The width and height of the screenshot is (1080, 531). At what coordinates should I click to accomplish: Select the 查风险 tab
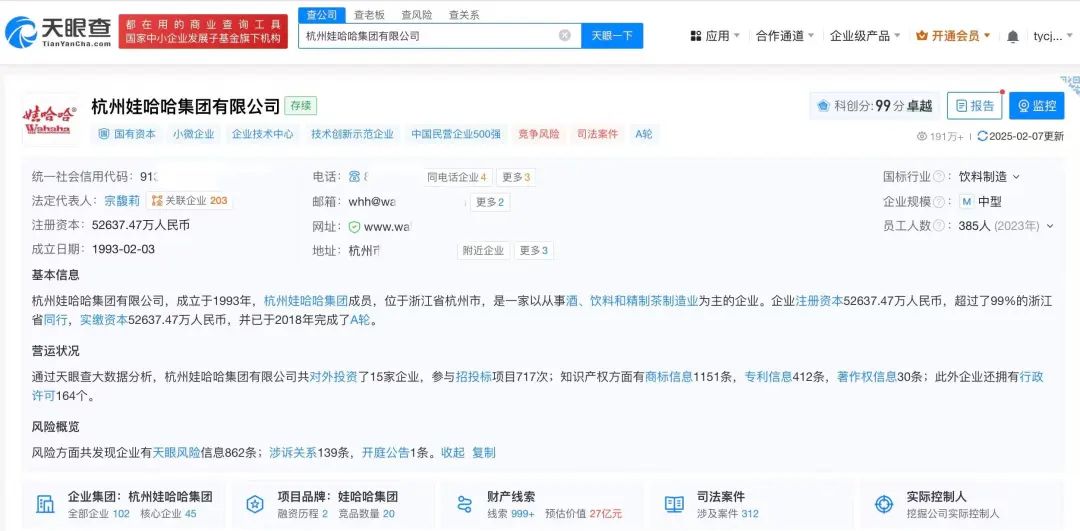click(x=417, y=14)
